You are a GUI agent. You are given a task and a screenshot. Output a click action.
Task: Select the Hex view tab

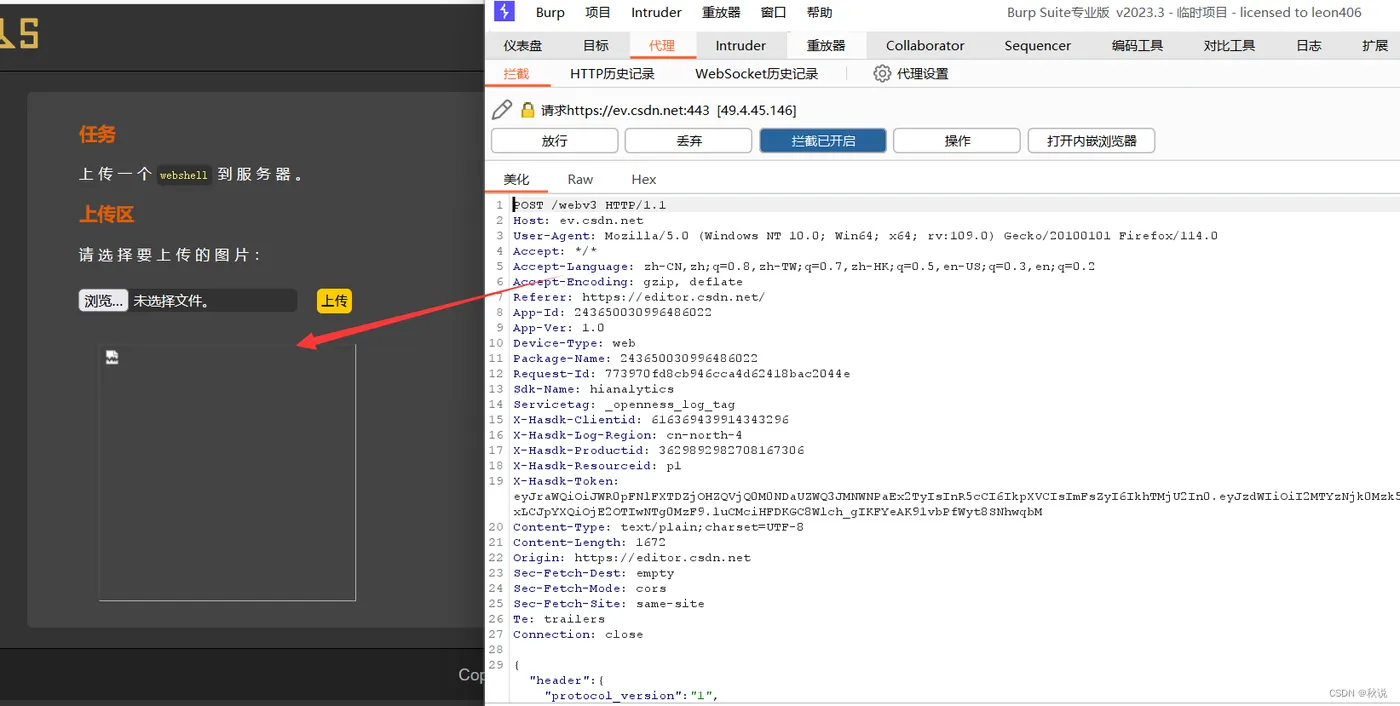[644, 180]
